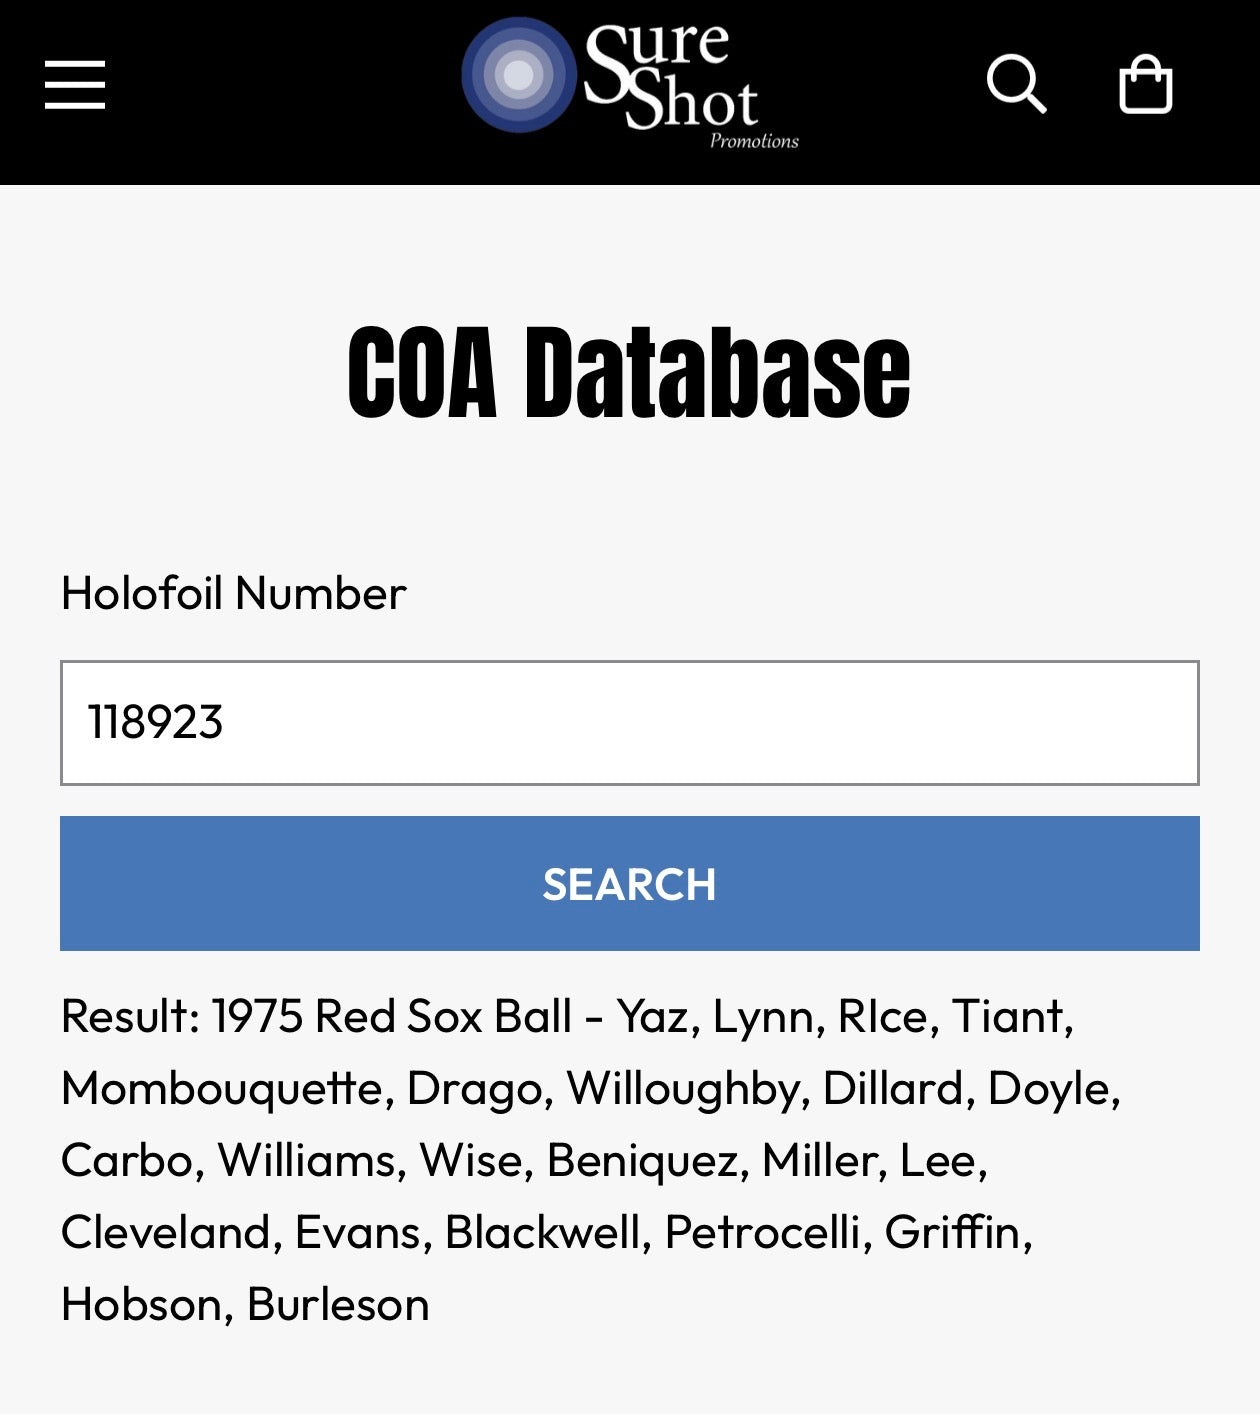The width and height of the screenshot is (1260, 1414).
Task: Open the hamburger navigation menu
Action: [x=75, y=84]
